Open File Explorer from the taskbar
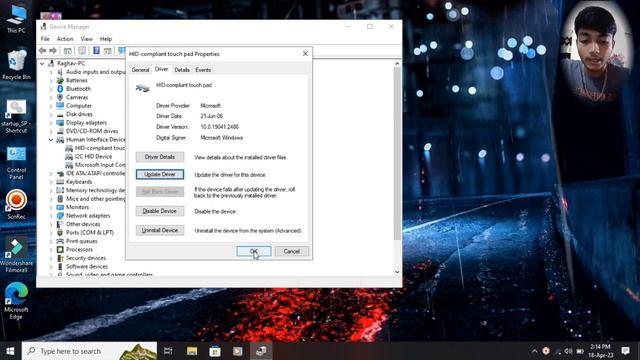 192,351
